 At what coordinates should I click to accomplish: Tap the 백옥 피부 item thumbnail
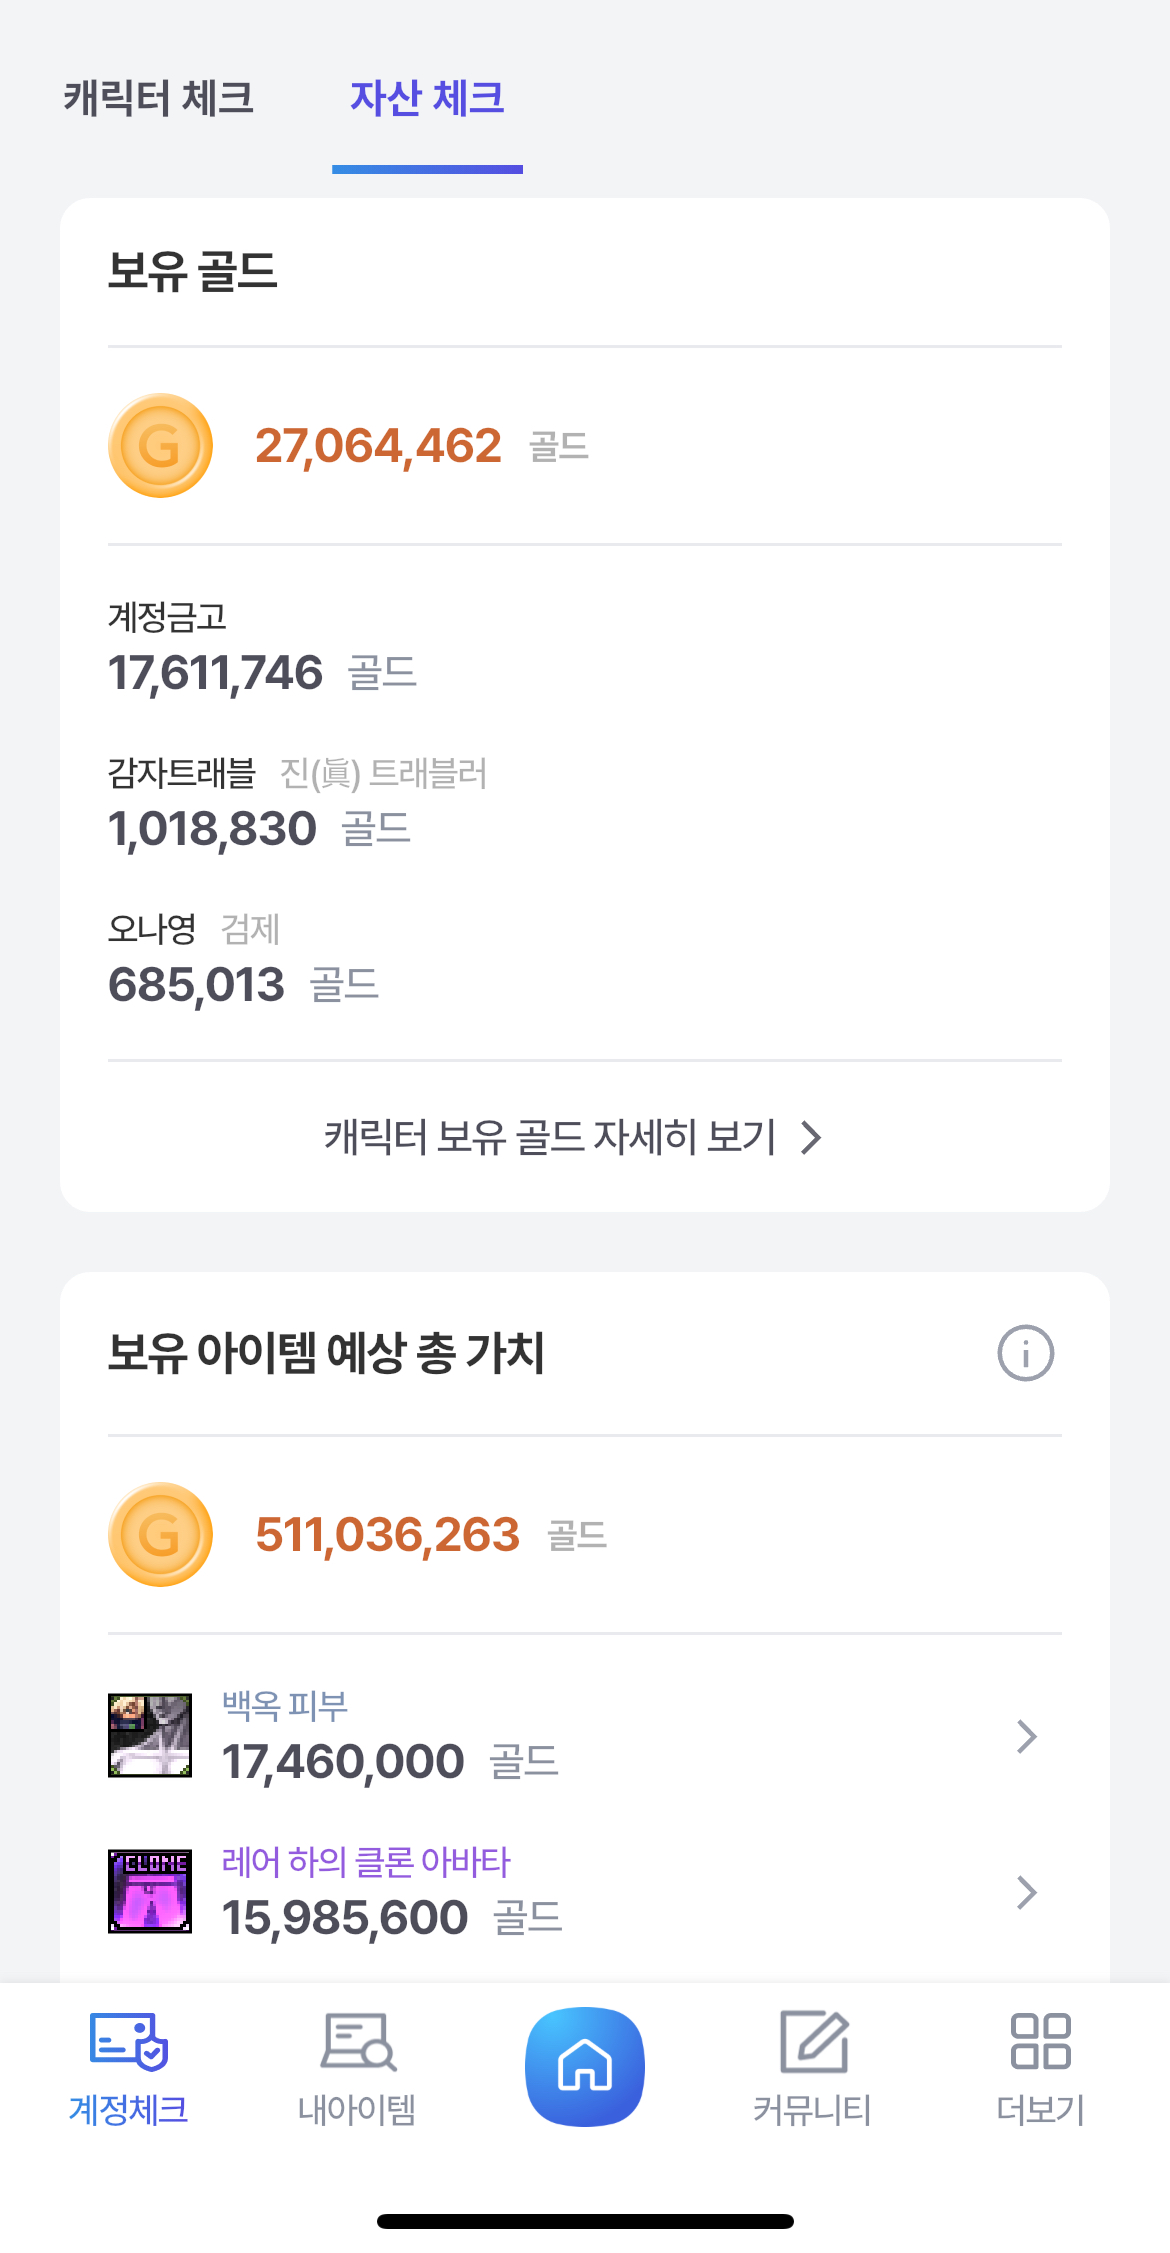150,1735
